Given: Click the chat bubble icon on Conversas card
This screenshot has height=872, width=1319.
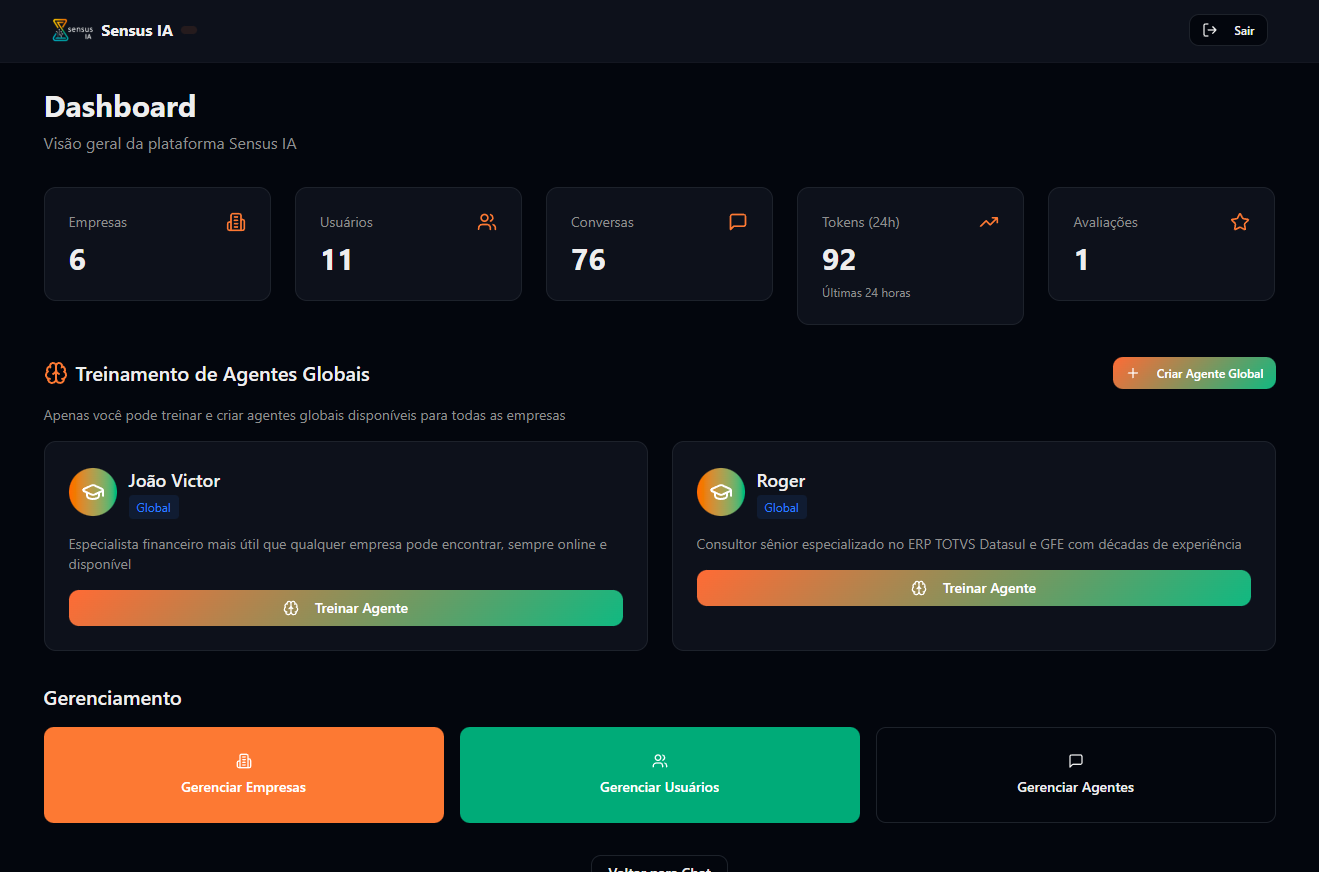Looking at the screenshot, I should tap(738, 222).
